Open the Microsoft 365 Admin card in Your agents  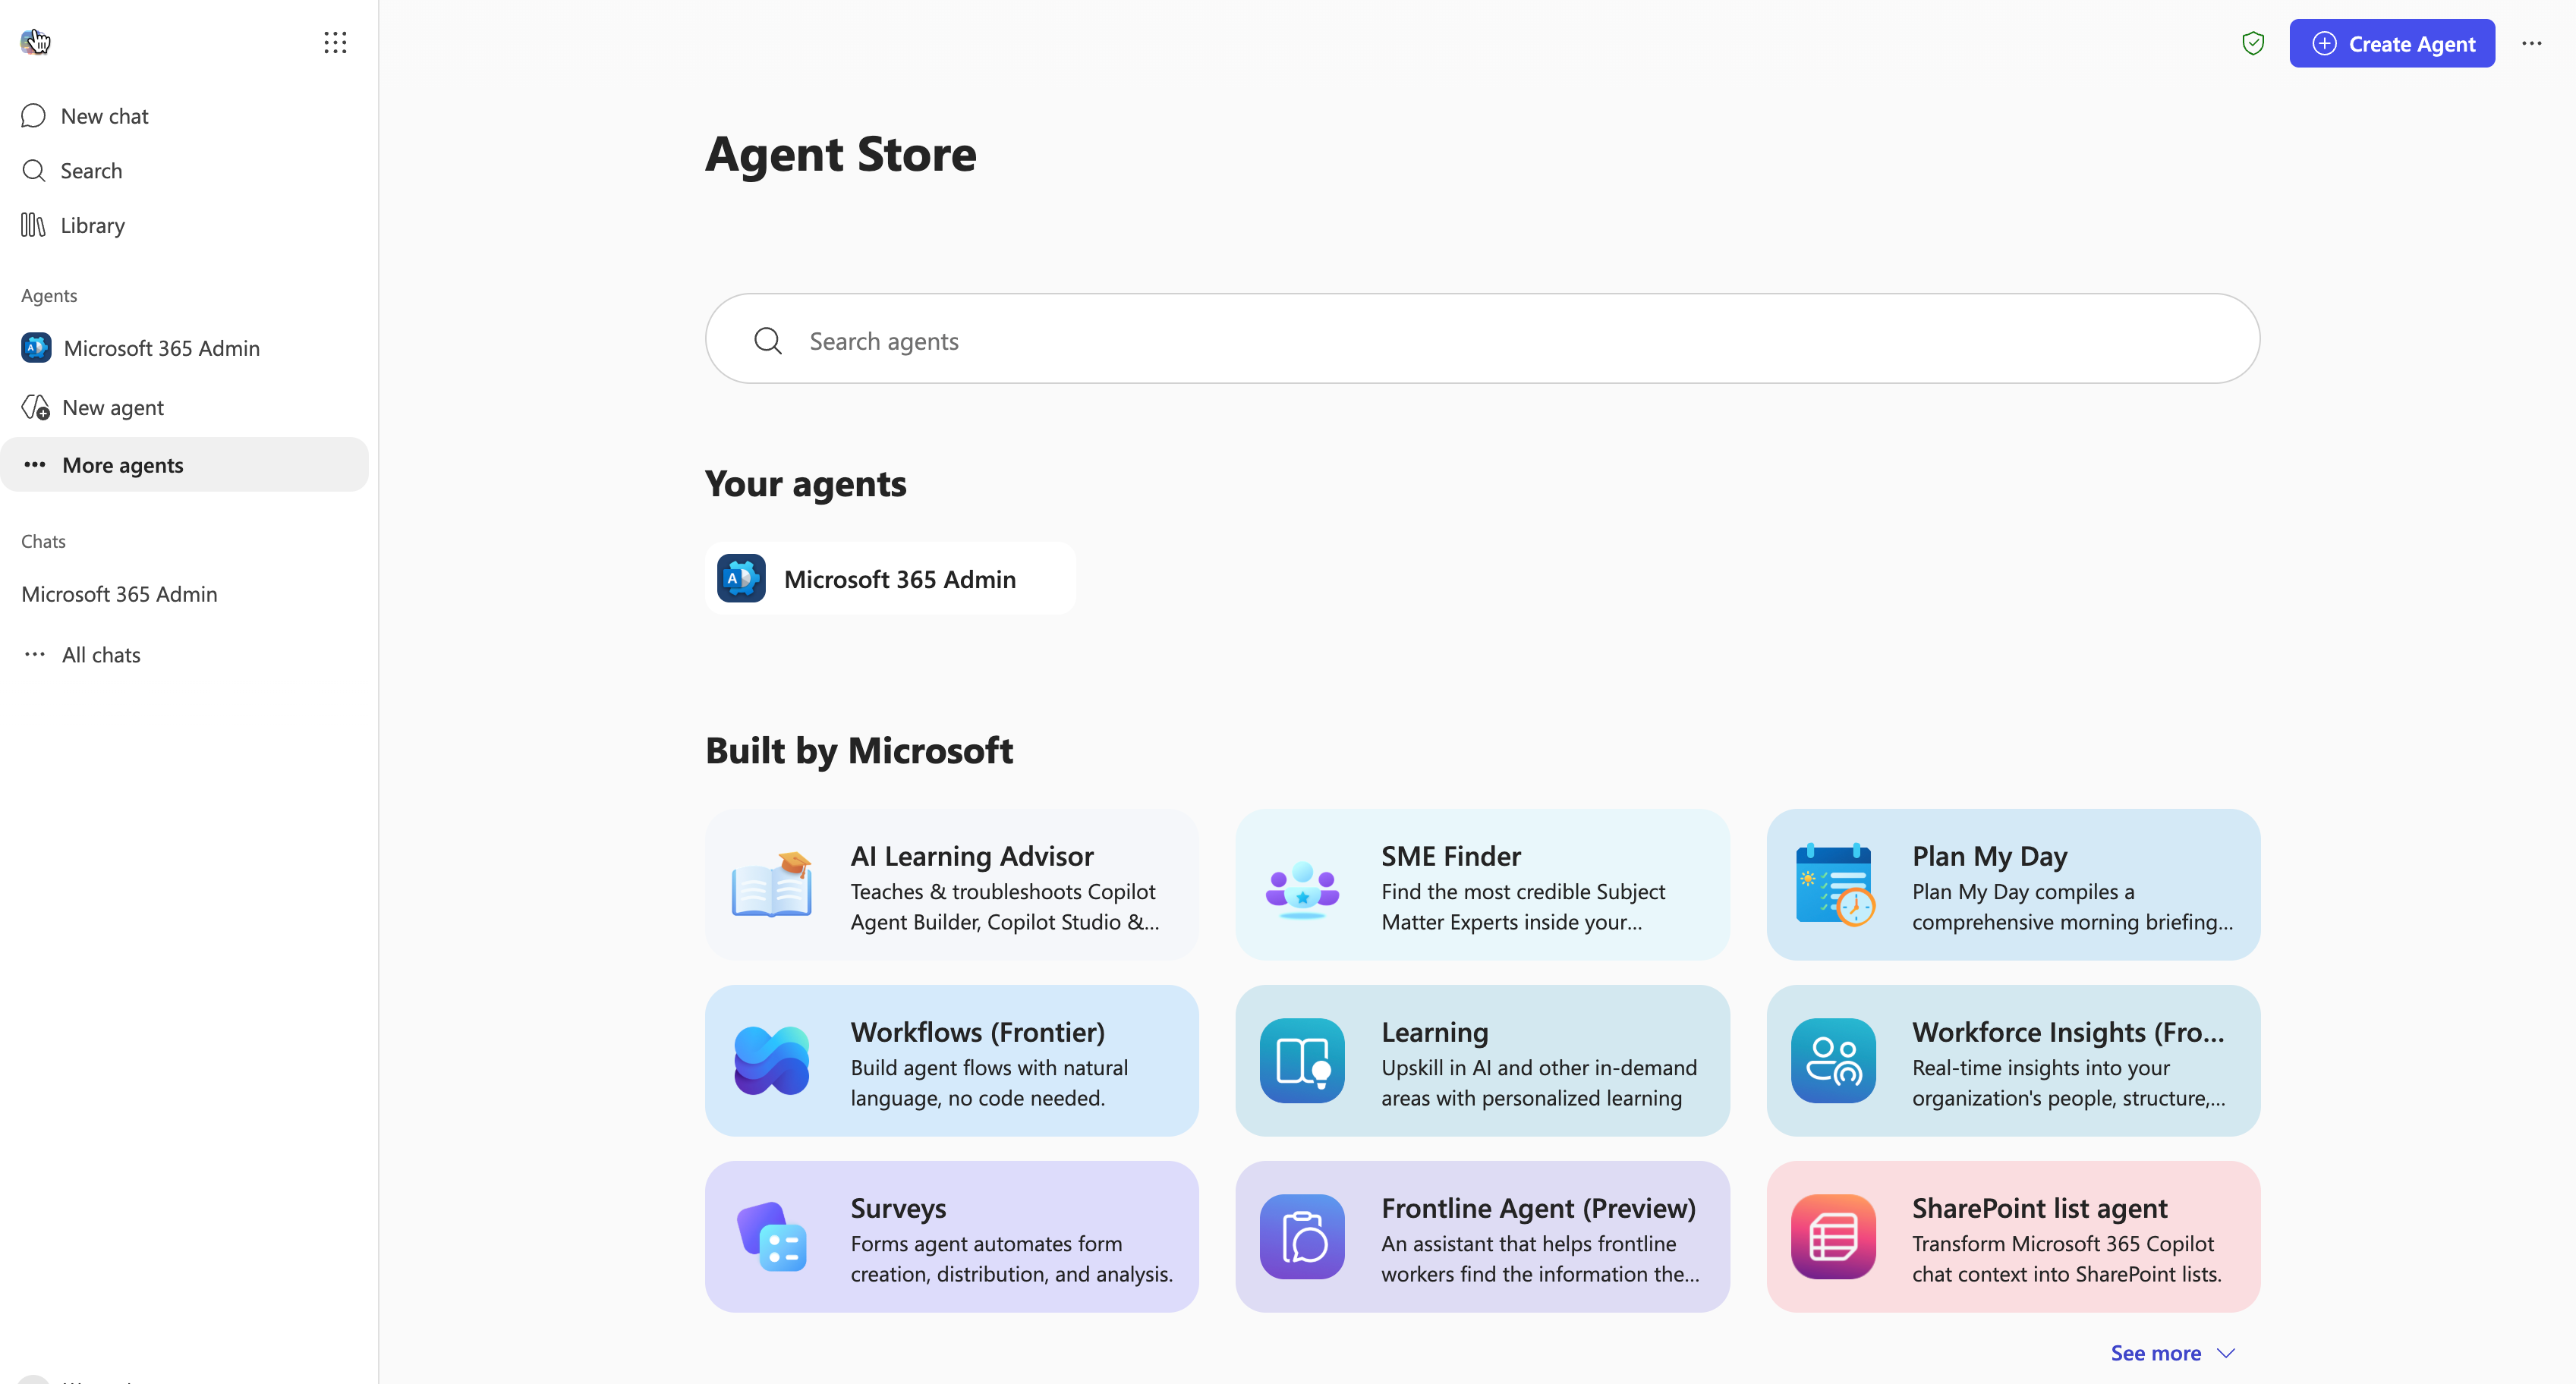tap(890, 579)
